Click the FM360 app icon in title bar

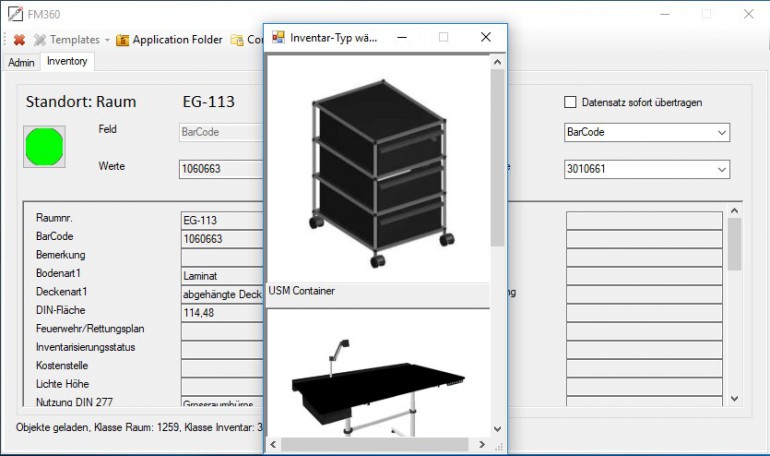(15, 14)
